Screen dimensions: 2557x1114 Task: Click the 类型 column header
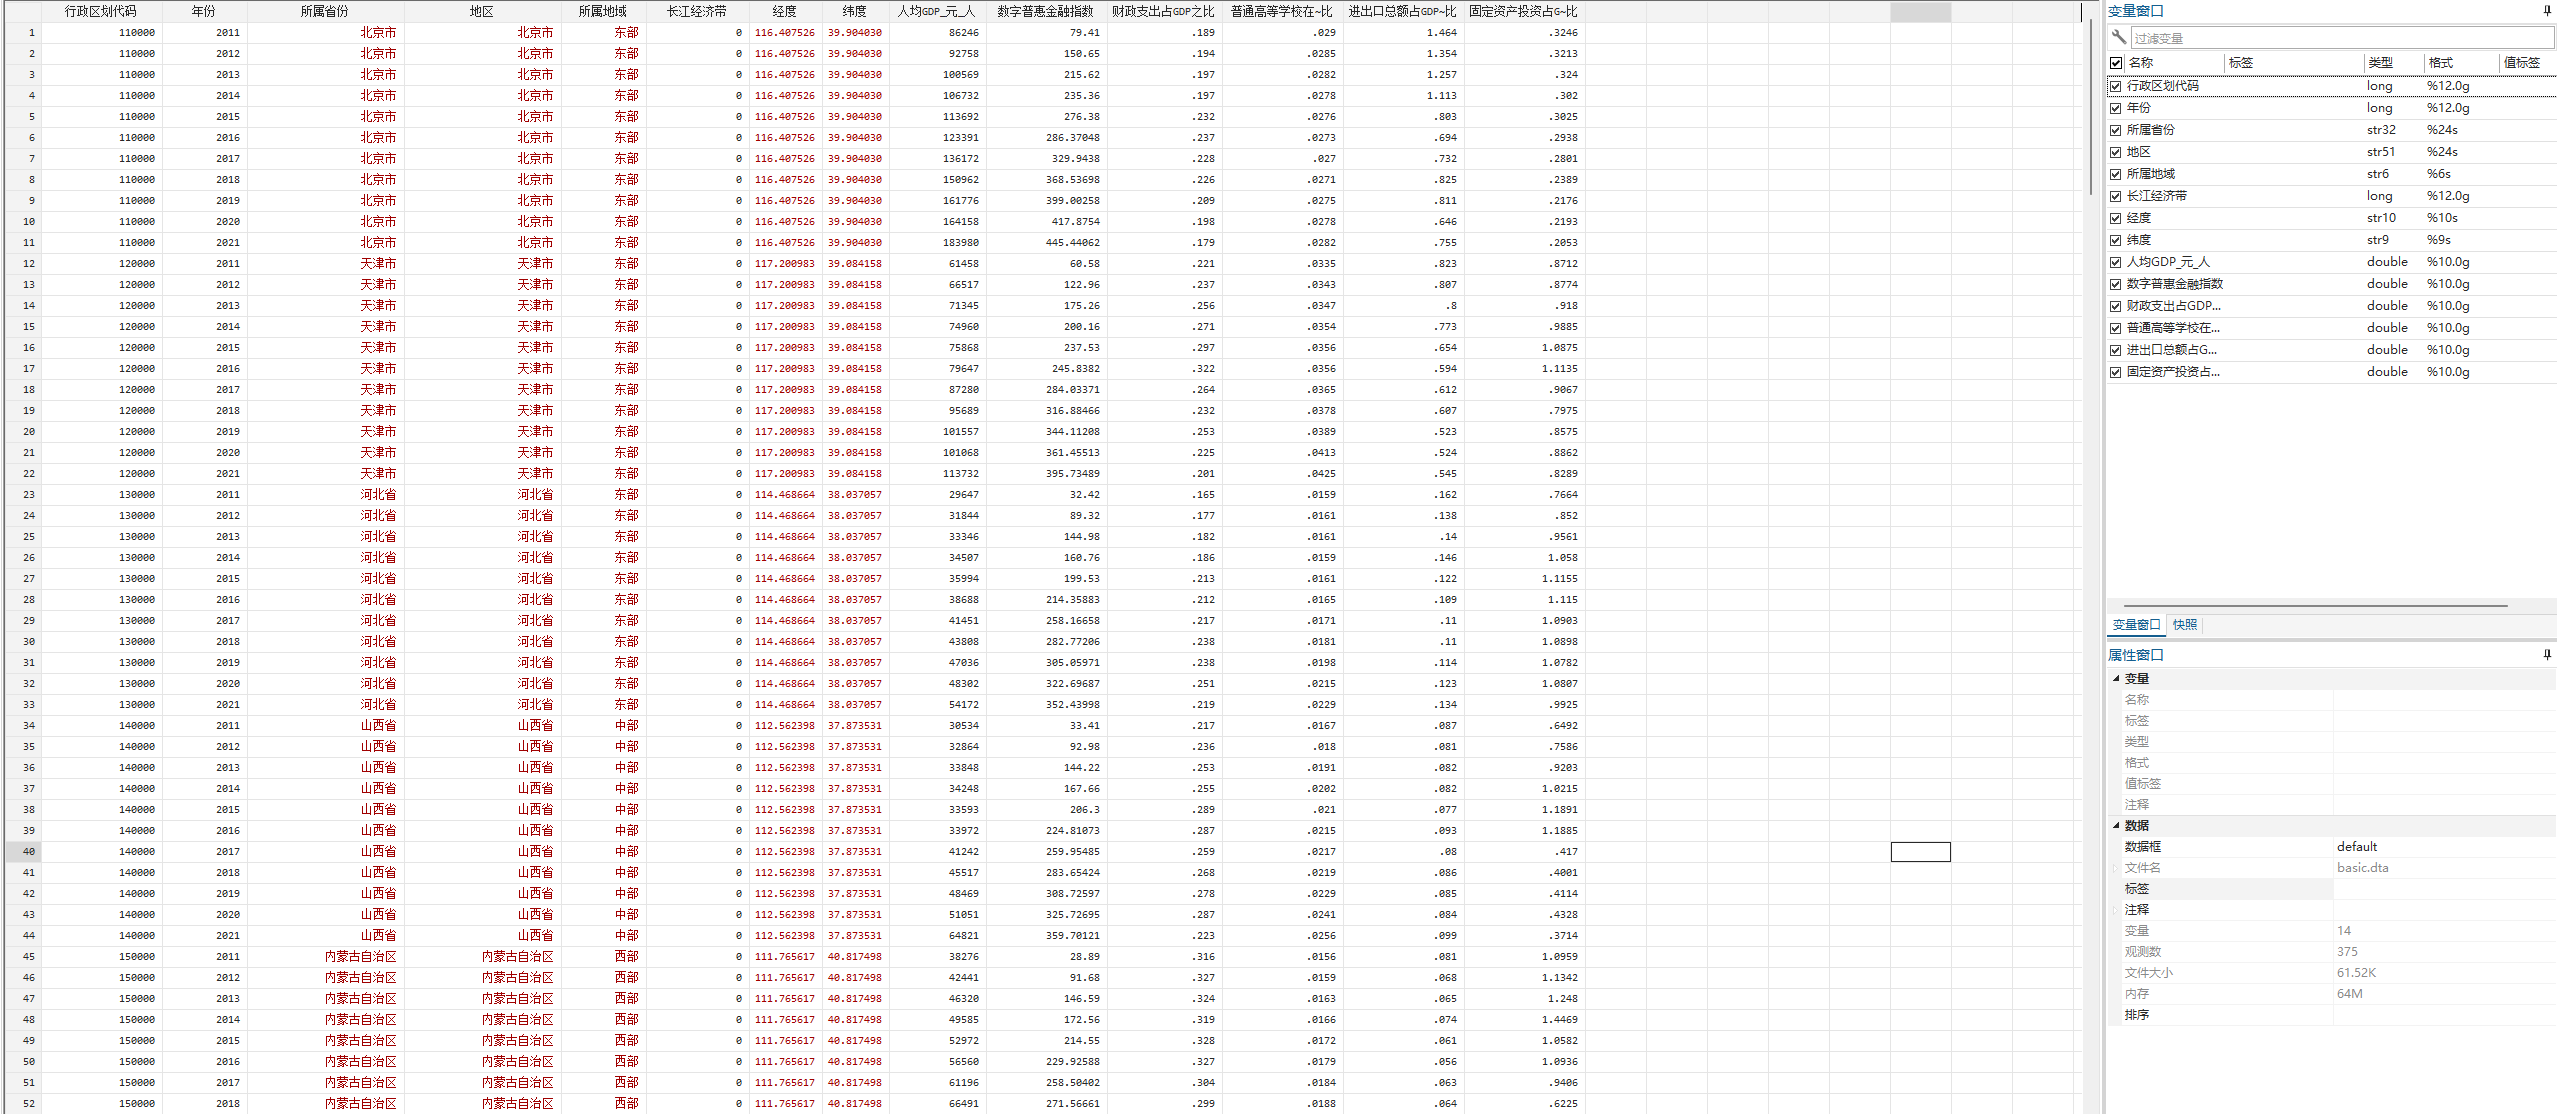click(2380, 63)
